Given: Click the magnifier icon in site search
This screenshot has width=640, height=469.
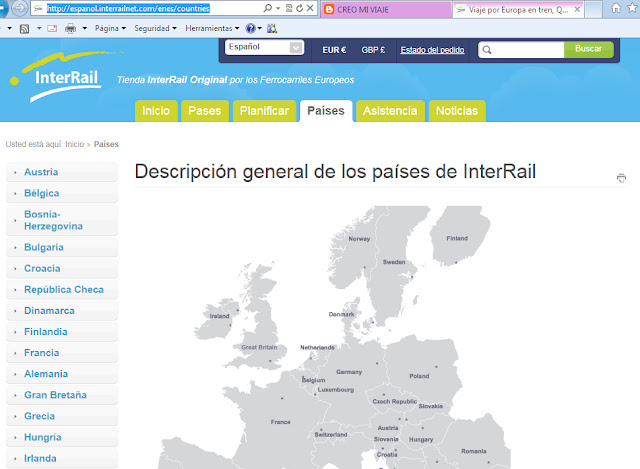Looking at the screenshot, I should [x=487, y=50].
